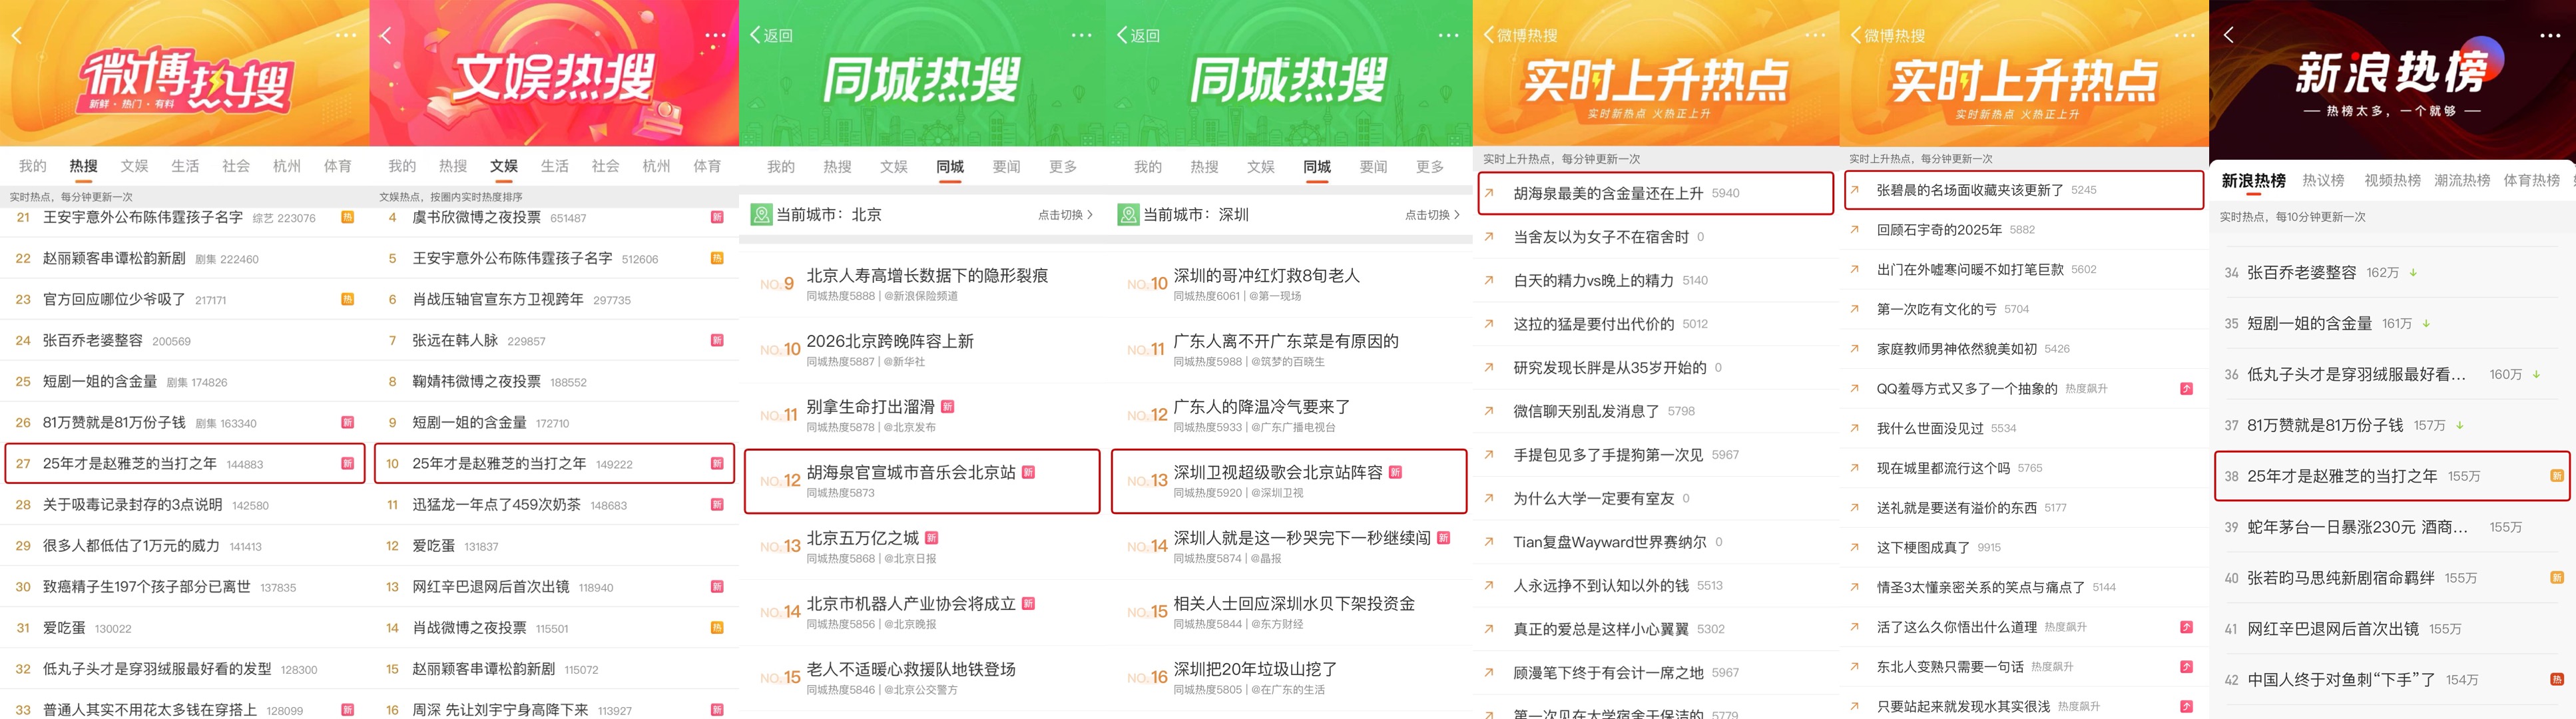Open 胡海泉官宣城市音乐会北京站 topic
The height and width of the screenshot is (719, 2576).
pos(910,473)
